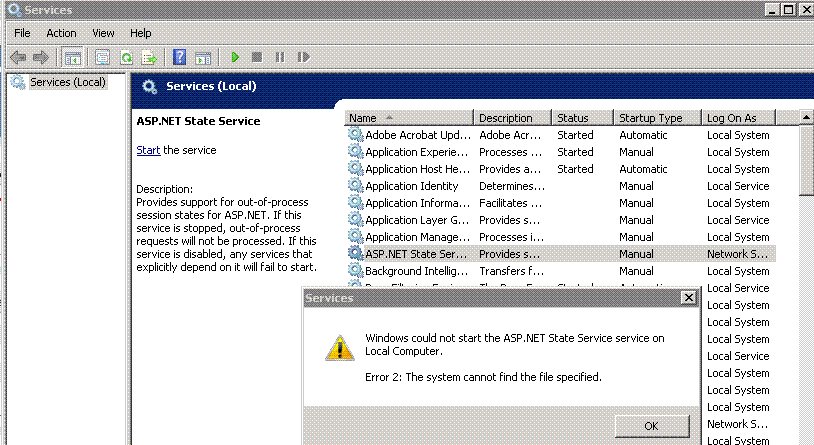
Task: Click the Restart Service toolbar icon
Action: click(x=303, y=58)
